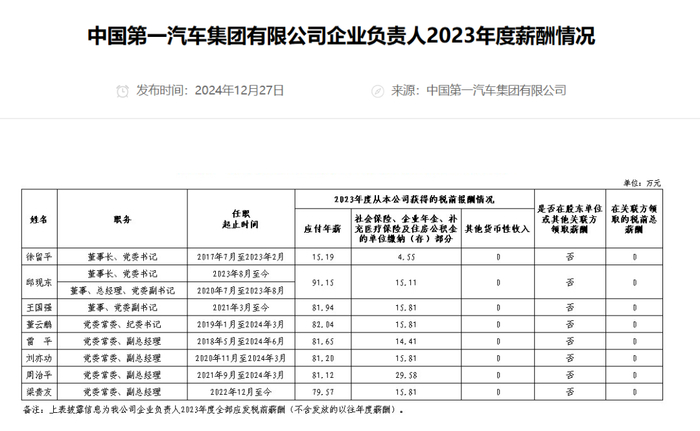Click the name cell 雷平
Screen dimensions: 700x431
39,342
